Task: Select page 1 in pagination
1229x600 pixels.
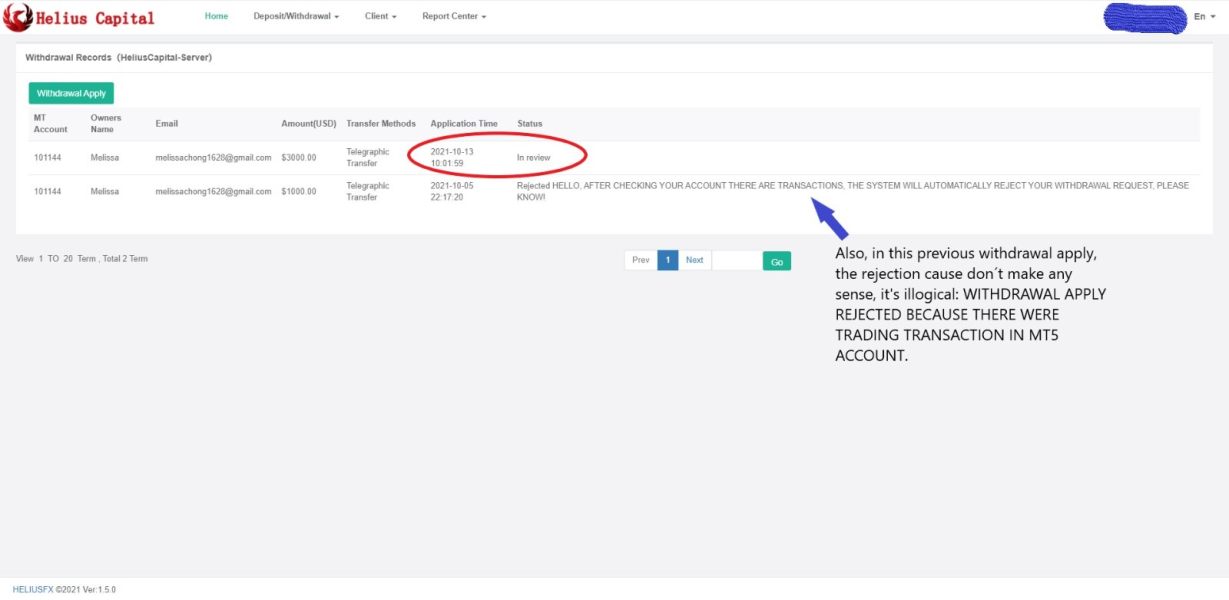Action: [668, 260]
